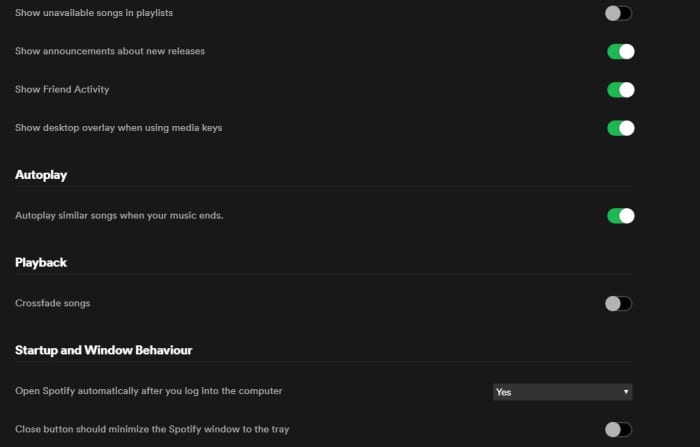Viewport: 700px width, 447px height.
Task: Switch off Autoplay similar songs
Action: click(620, 215)
